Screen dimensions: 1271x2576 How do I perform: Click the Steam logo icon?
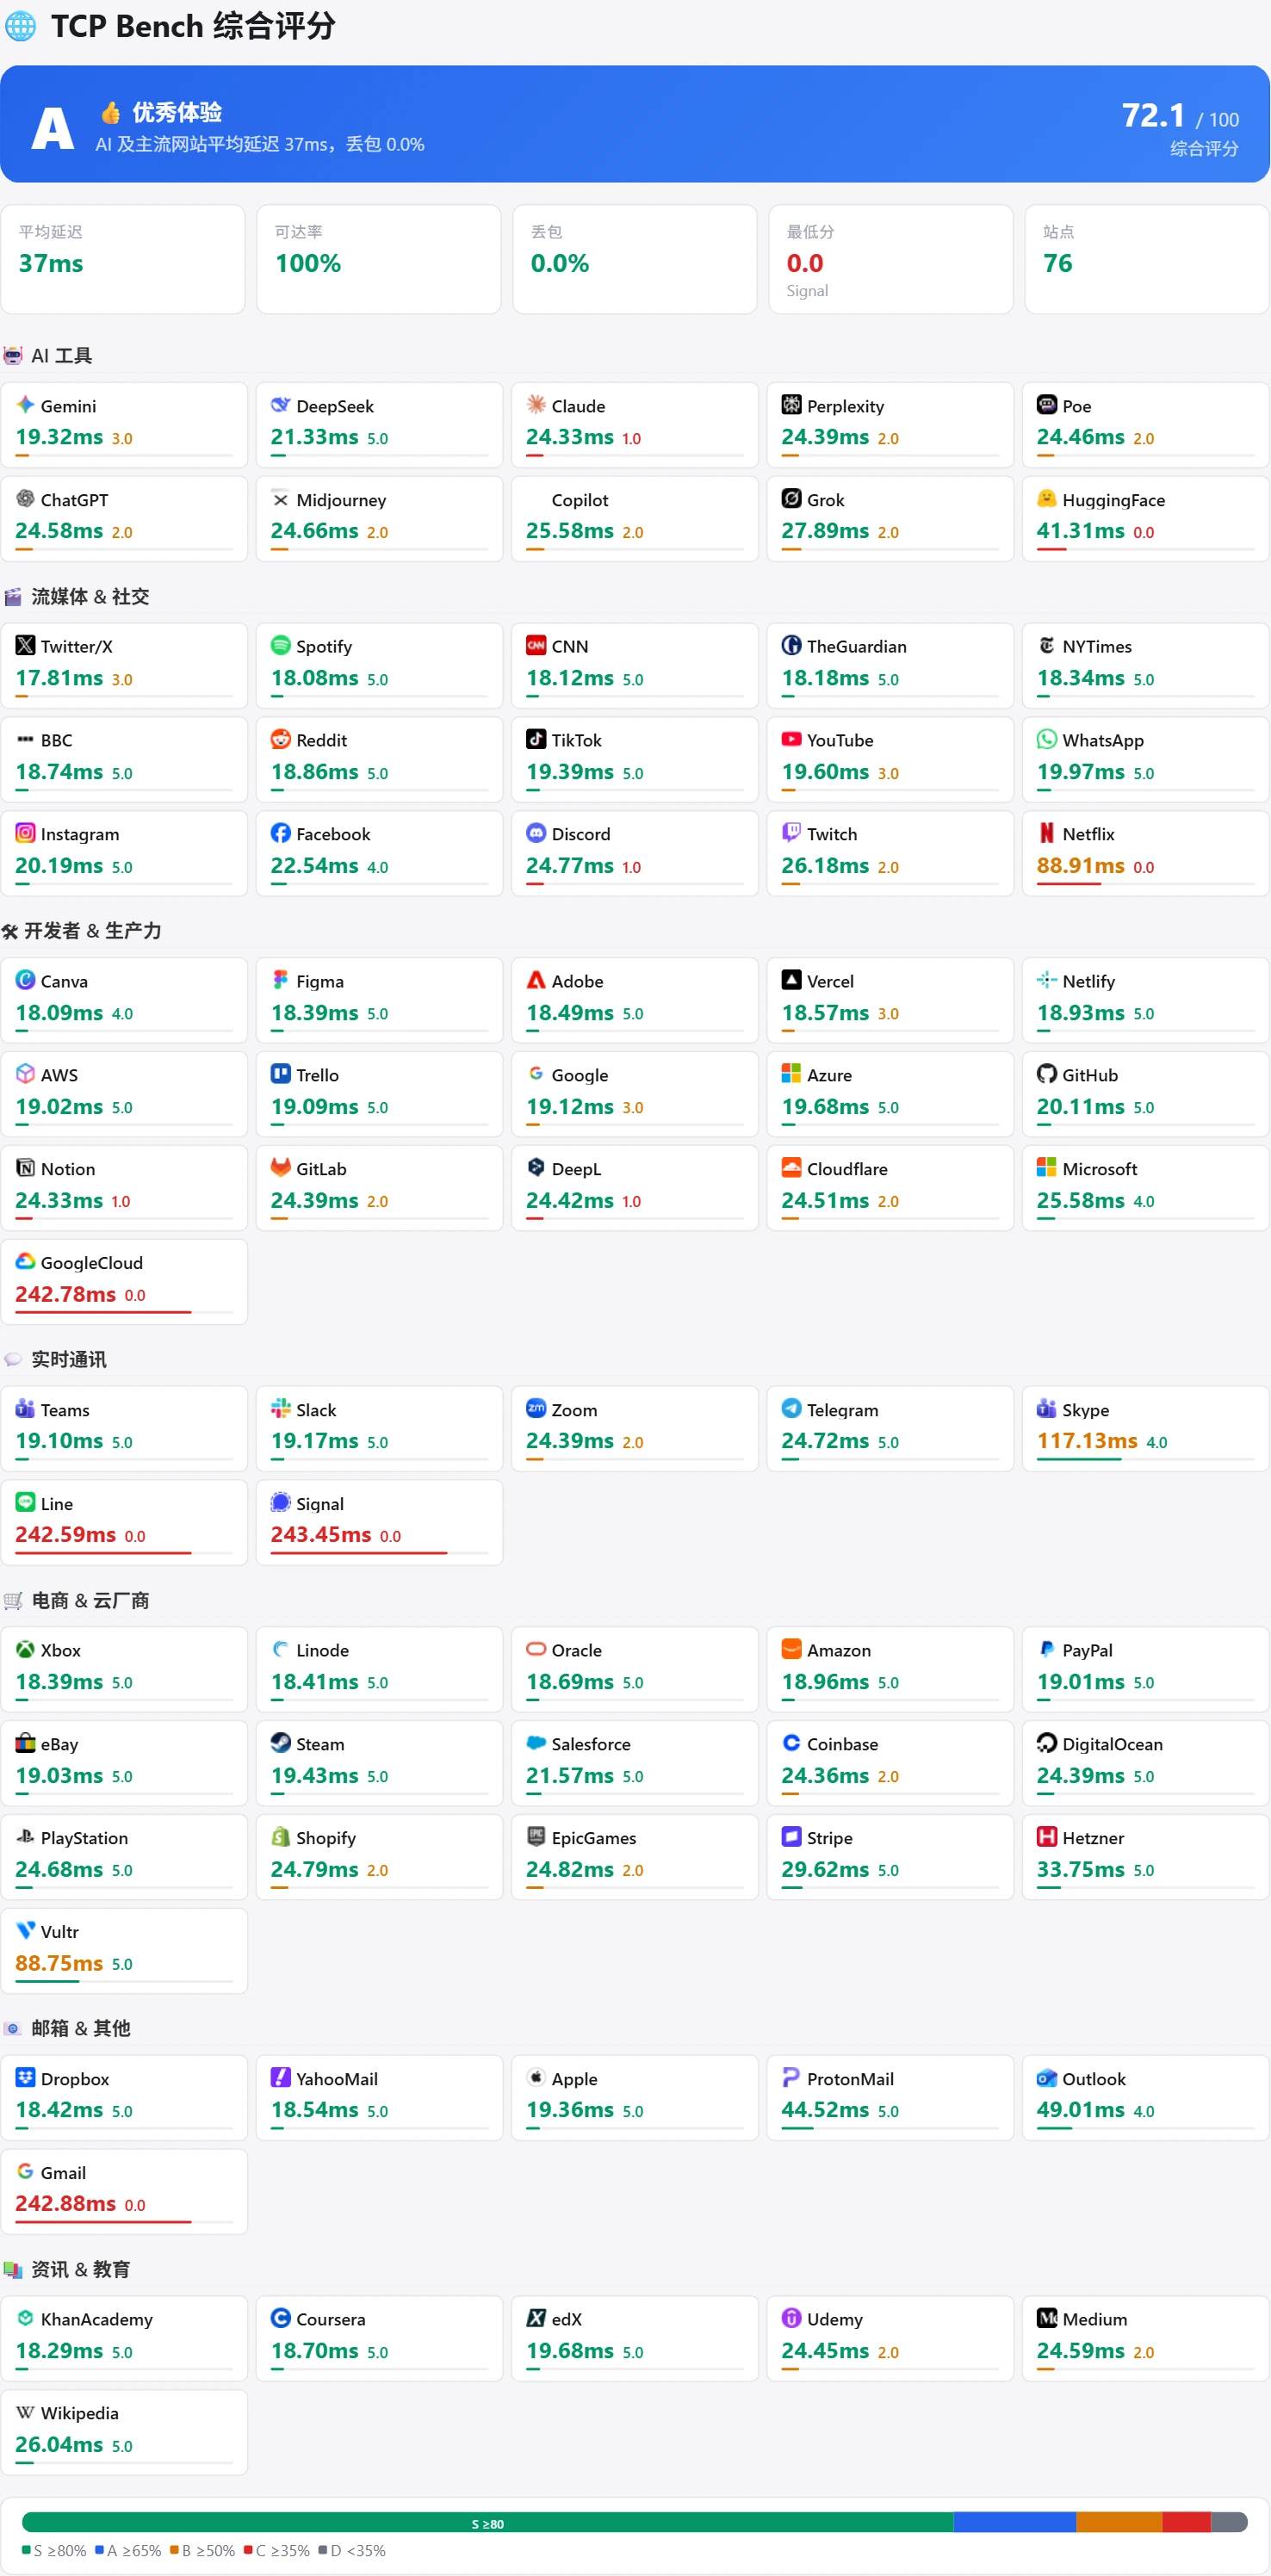[x=280, y=1743]
